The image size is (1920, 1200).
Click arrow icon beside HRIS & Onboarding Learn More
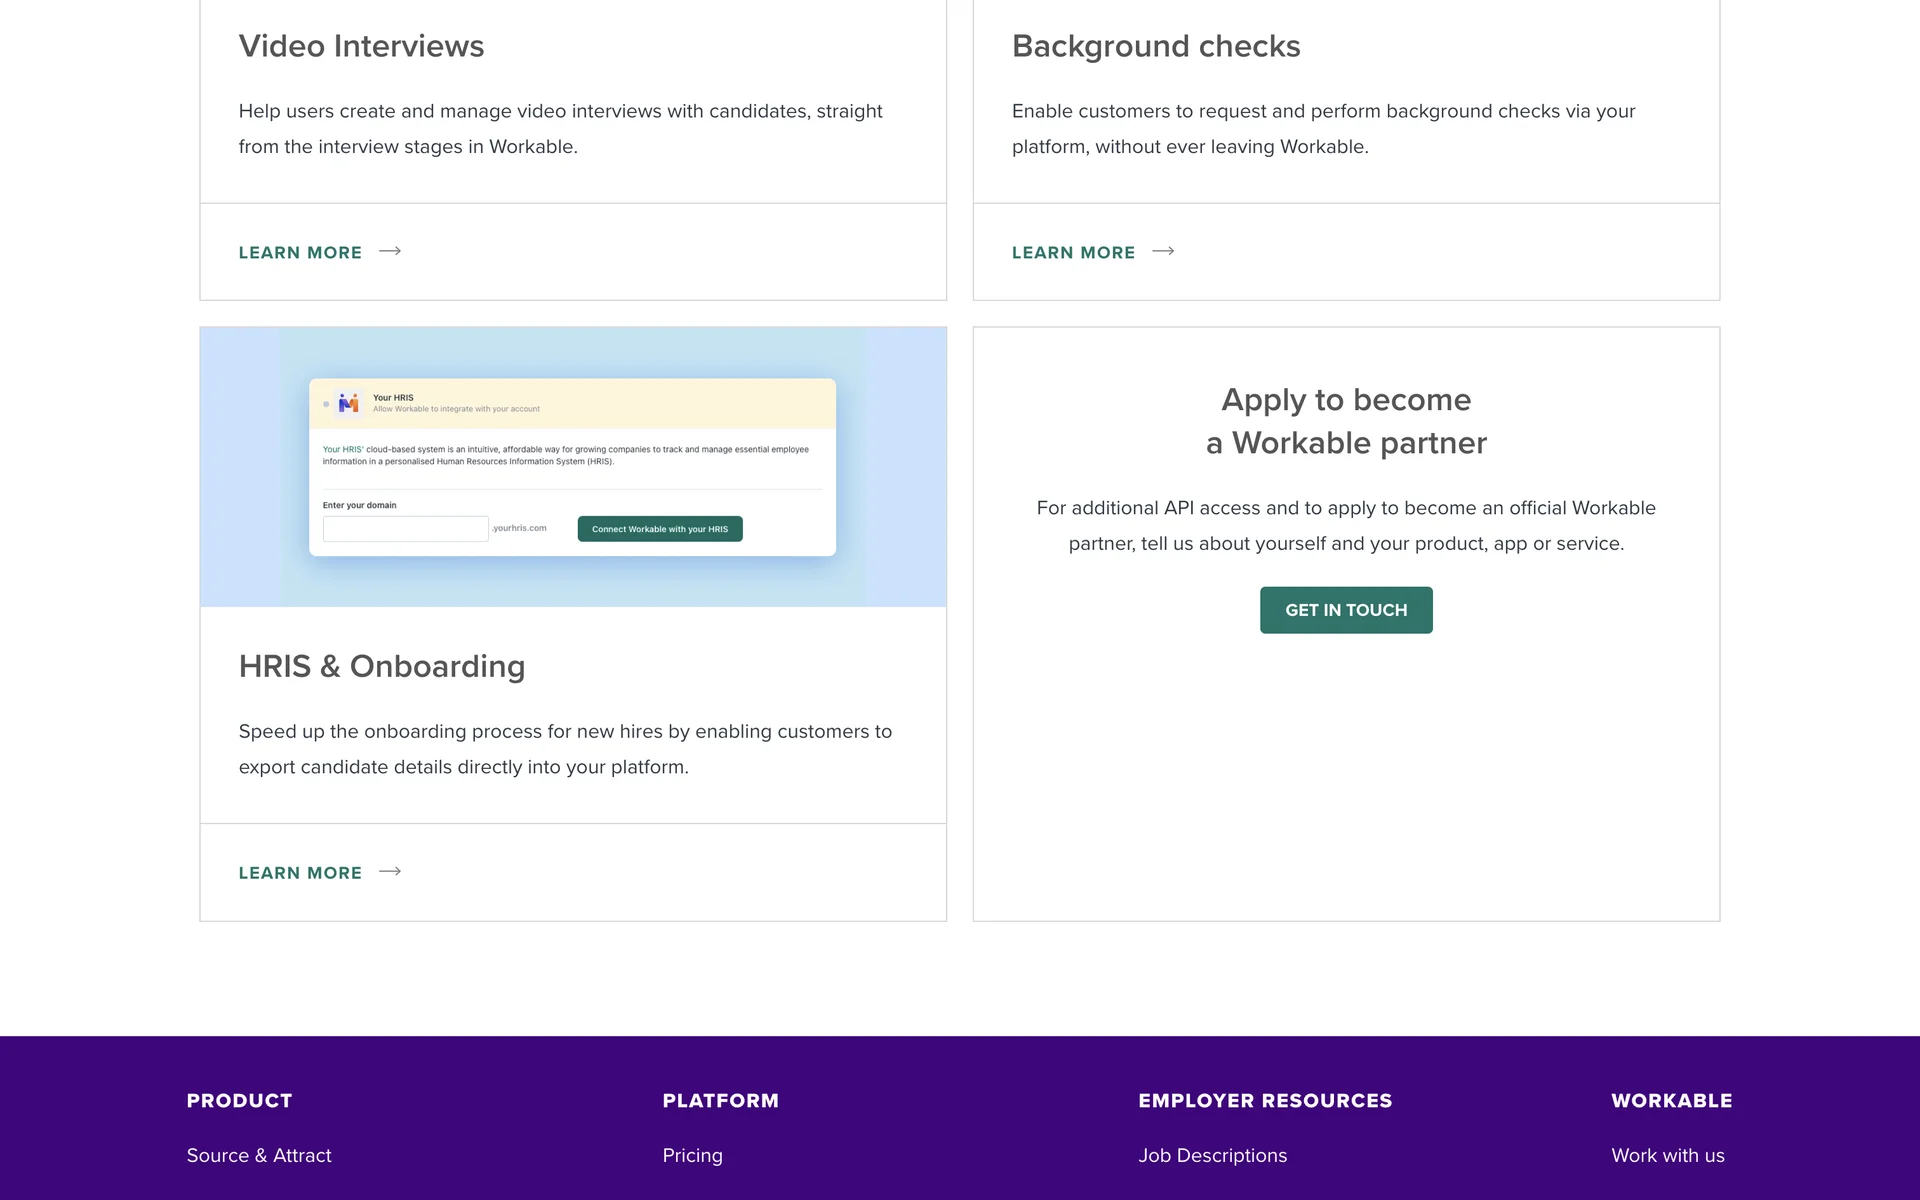point(390,872)
